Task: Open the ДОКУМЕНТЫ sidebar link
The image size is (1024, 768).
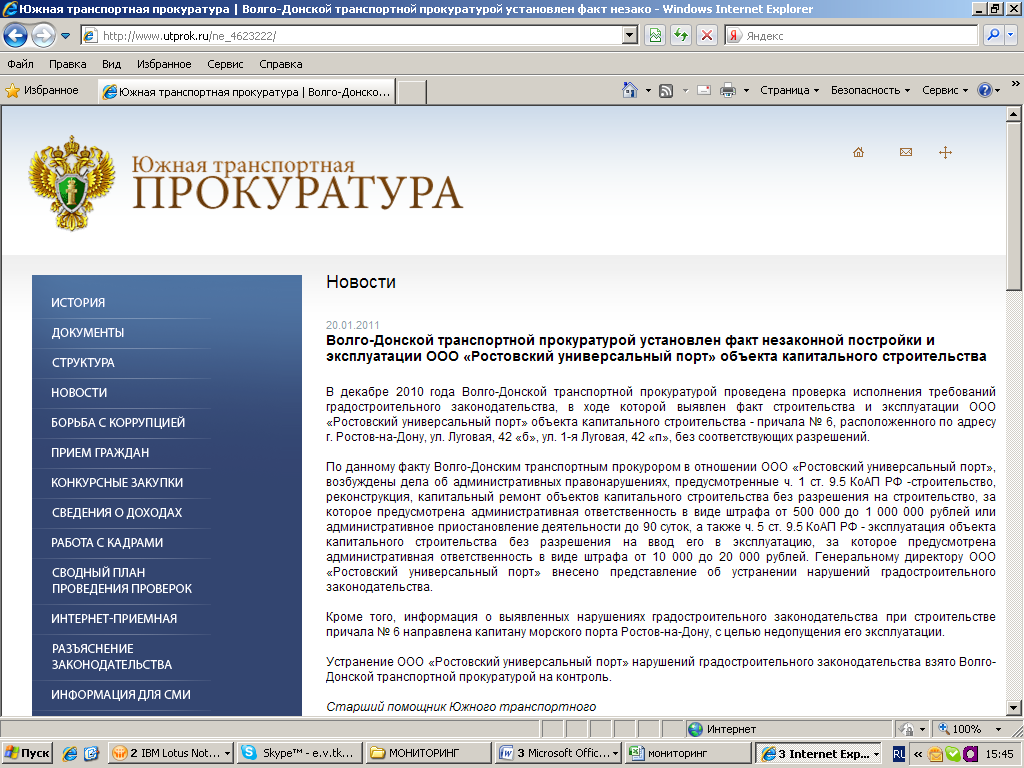Action: click(88, 333)
